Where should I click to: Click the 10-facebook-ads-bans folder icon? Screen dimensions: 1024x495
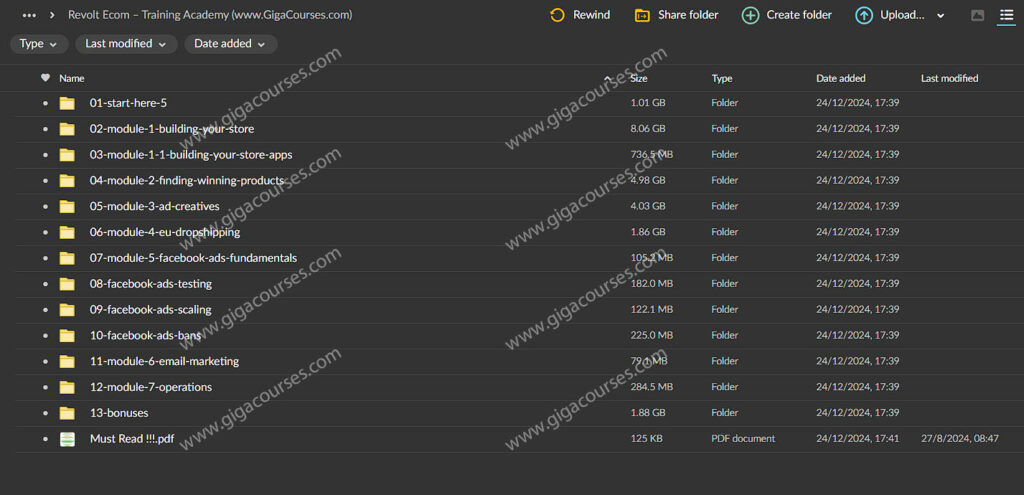tap(67, 336)
